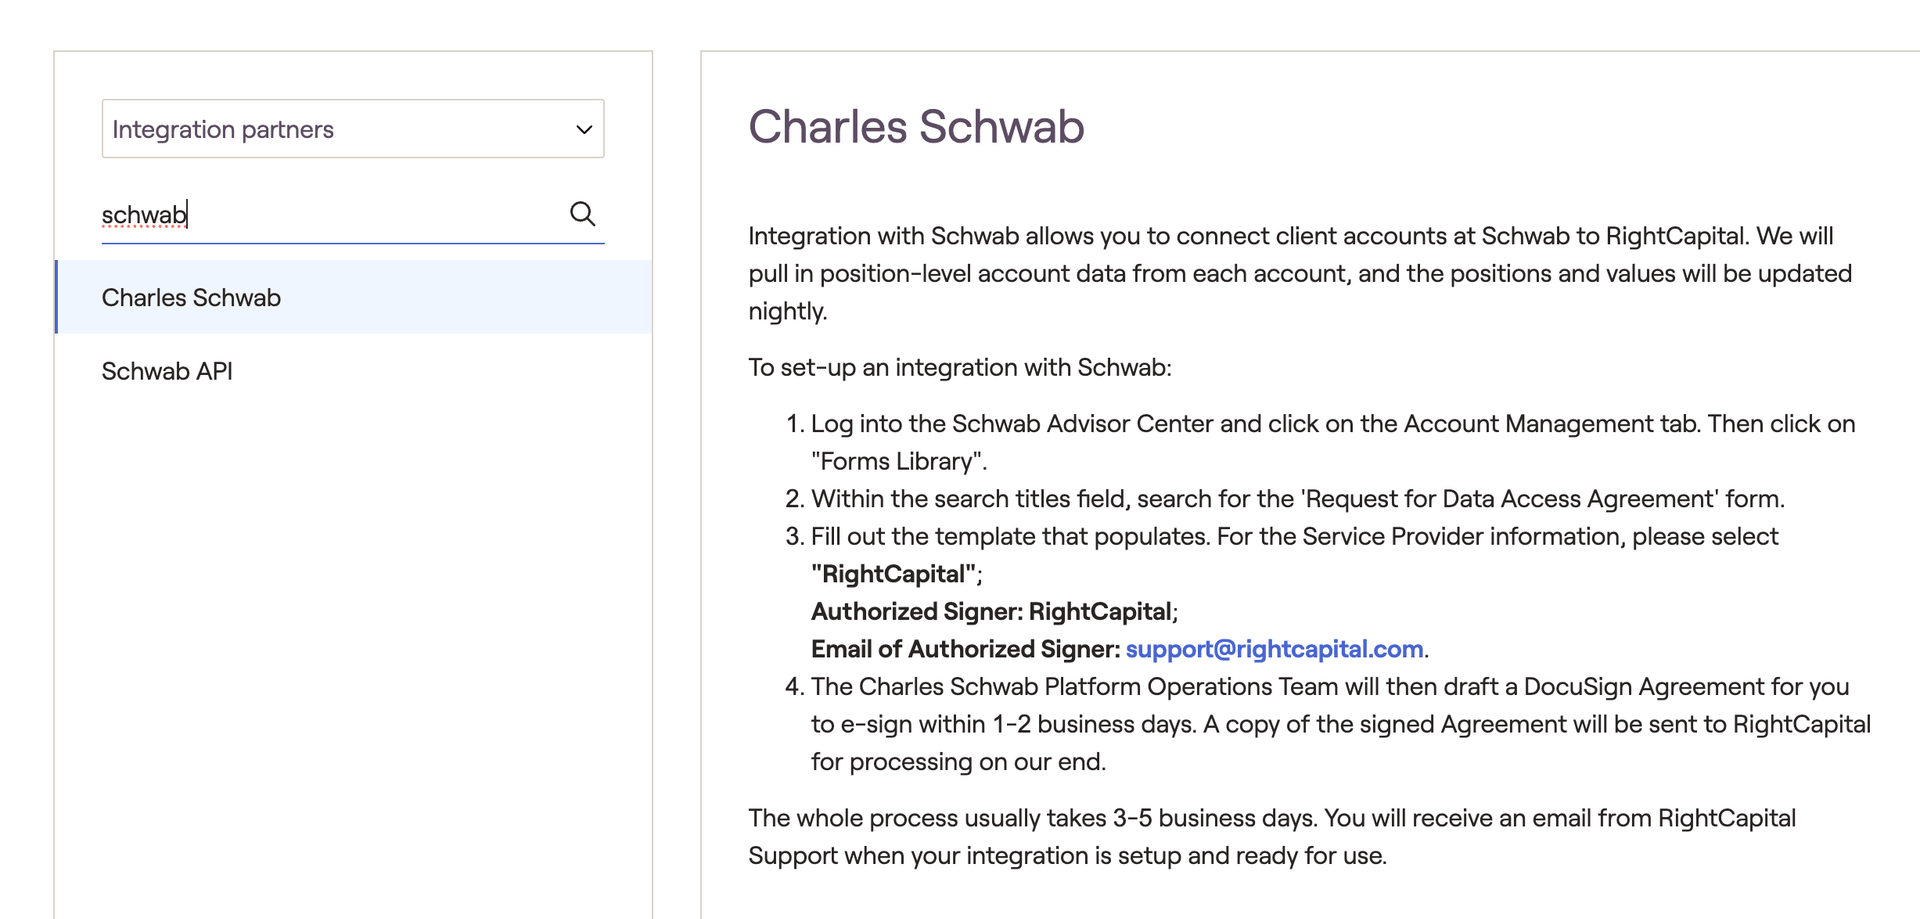
Task: Click the 'Email of Authorized Signer' label
Action: pyautogui.click(x=964, y=649)
